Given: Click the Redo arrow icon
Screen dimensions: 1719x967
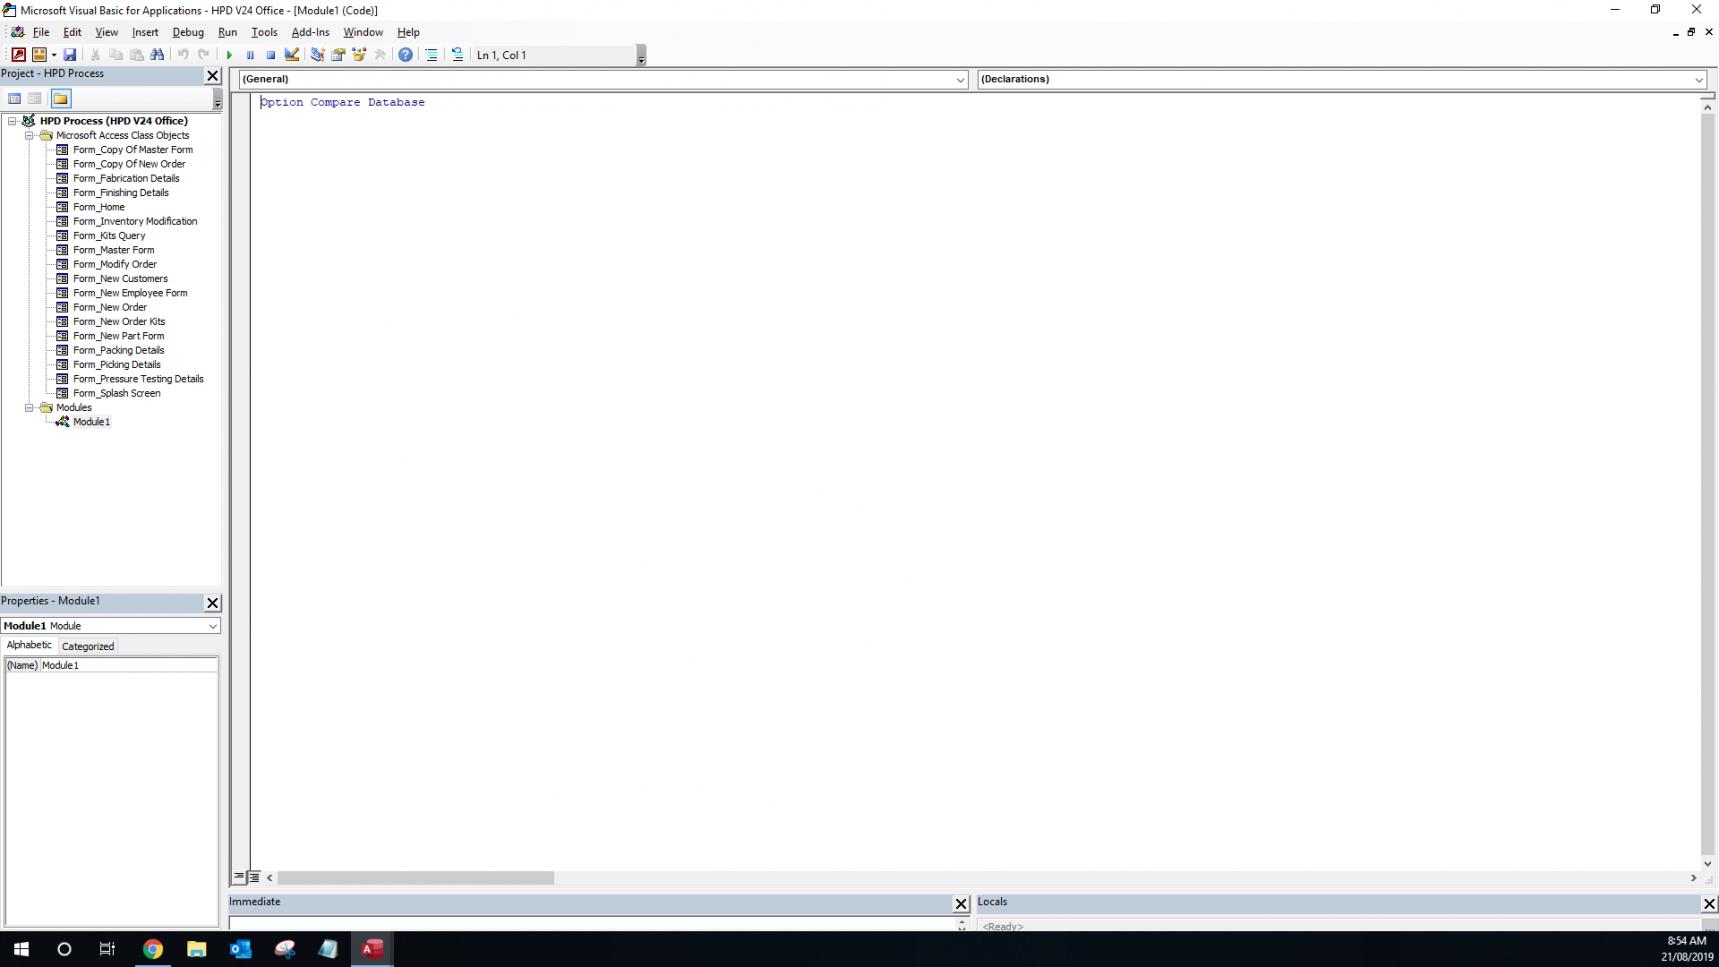Looking at the screenshot, I should point(204,55).
